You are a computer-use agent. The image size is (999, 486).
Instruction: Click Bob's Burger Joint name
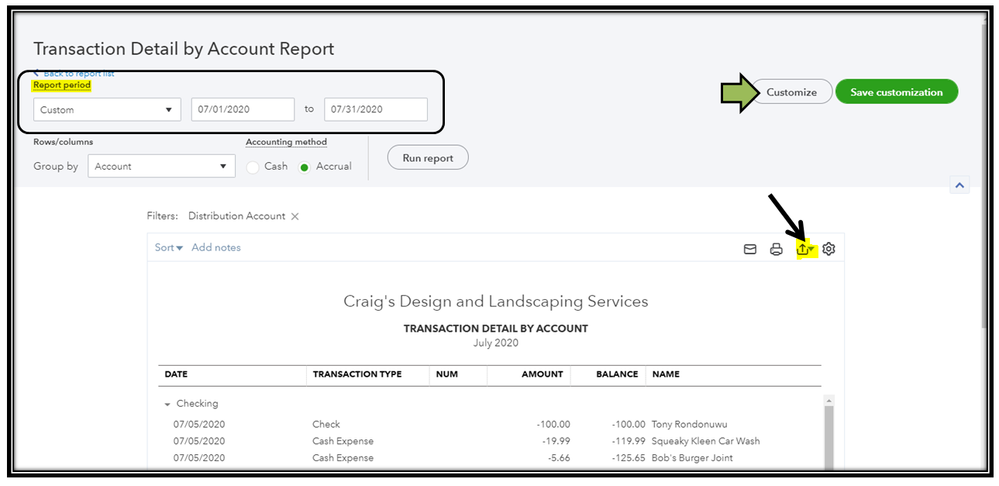coord(692,458)
